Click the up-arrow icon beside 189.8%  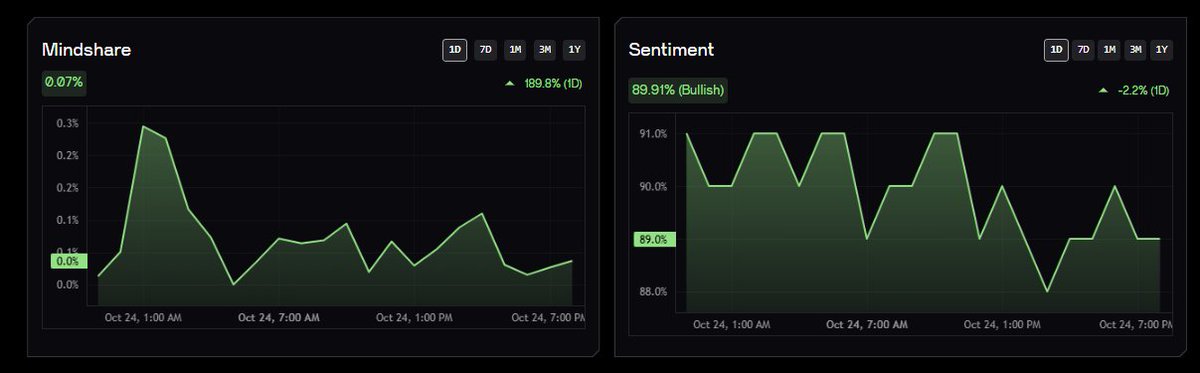(510, 84)
